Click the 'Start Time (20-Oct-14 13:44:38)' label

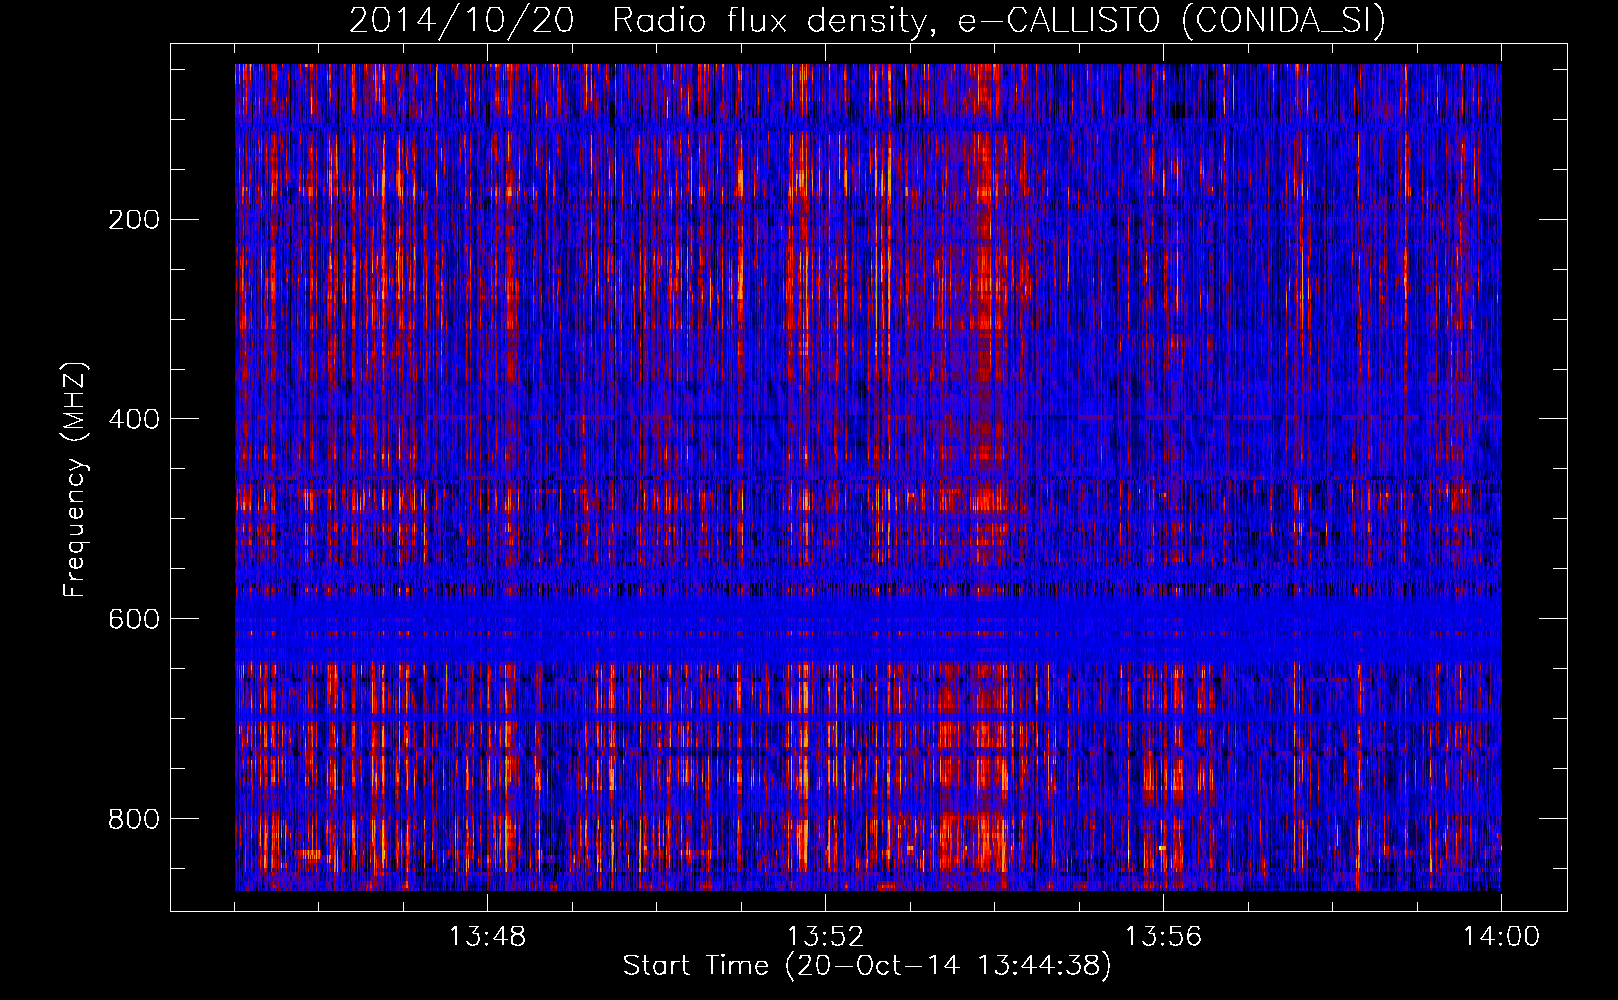click(867, 966)
